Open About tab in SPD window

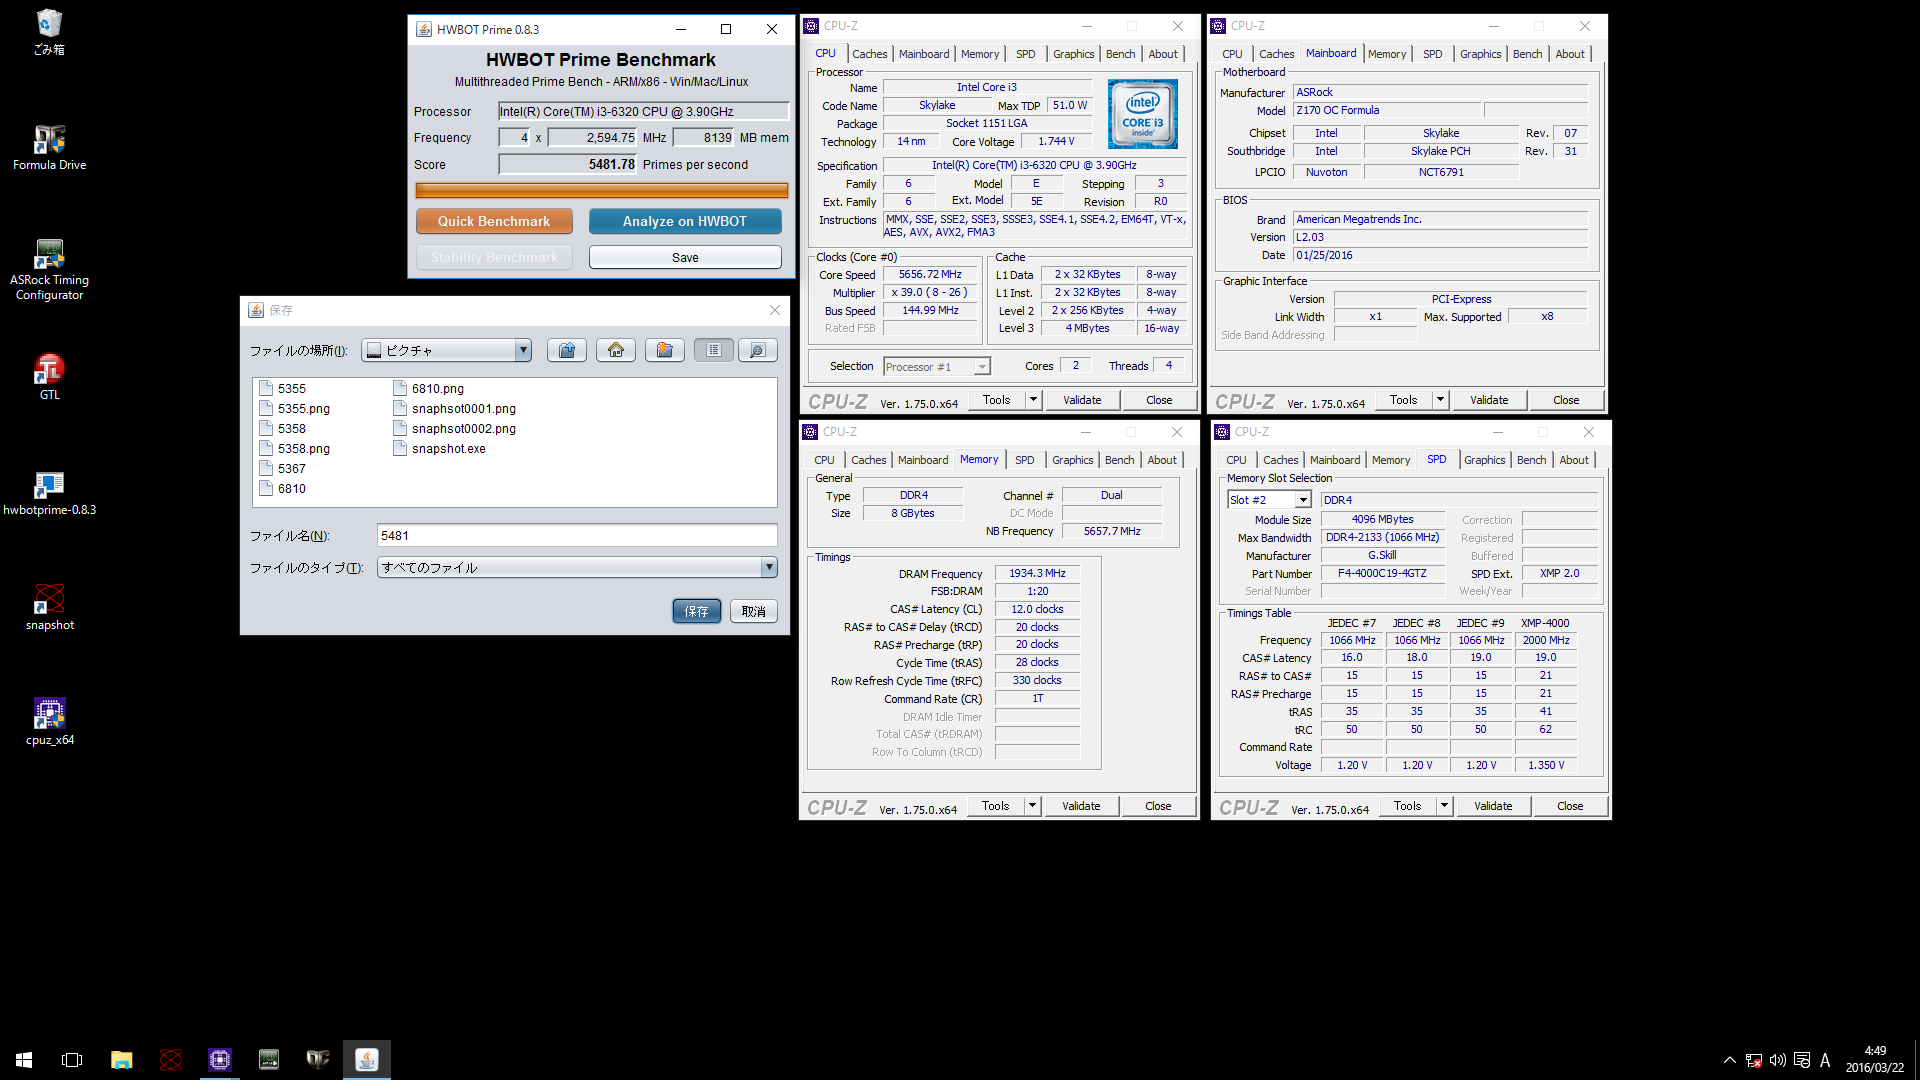(x=1573, y=460)
